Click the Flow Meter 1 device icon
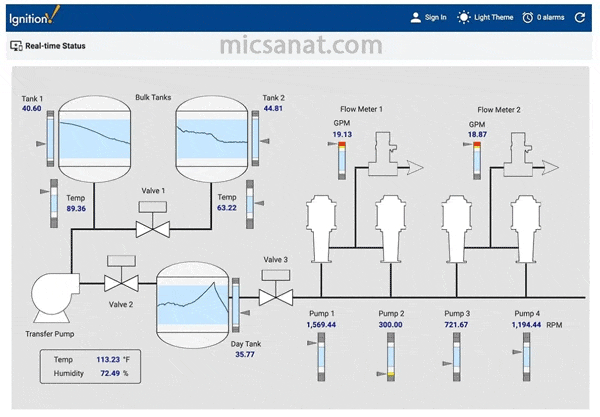 point(383,154)
